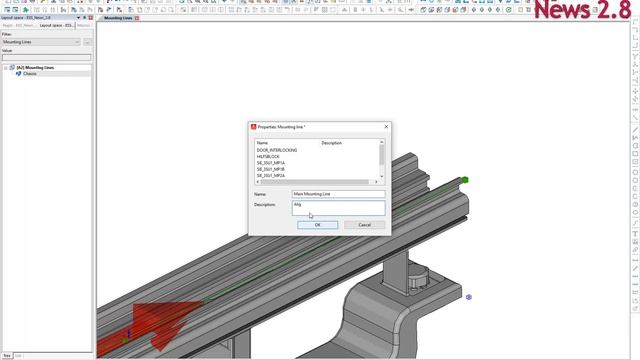Select the Chassis tree item
Viewport: 640px width, 360px height.
30,74
